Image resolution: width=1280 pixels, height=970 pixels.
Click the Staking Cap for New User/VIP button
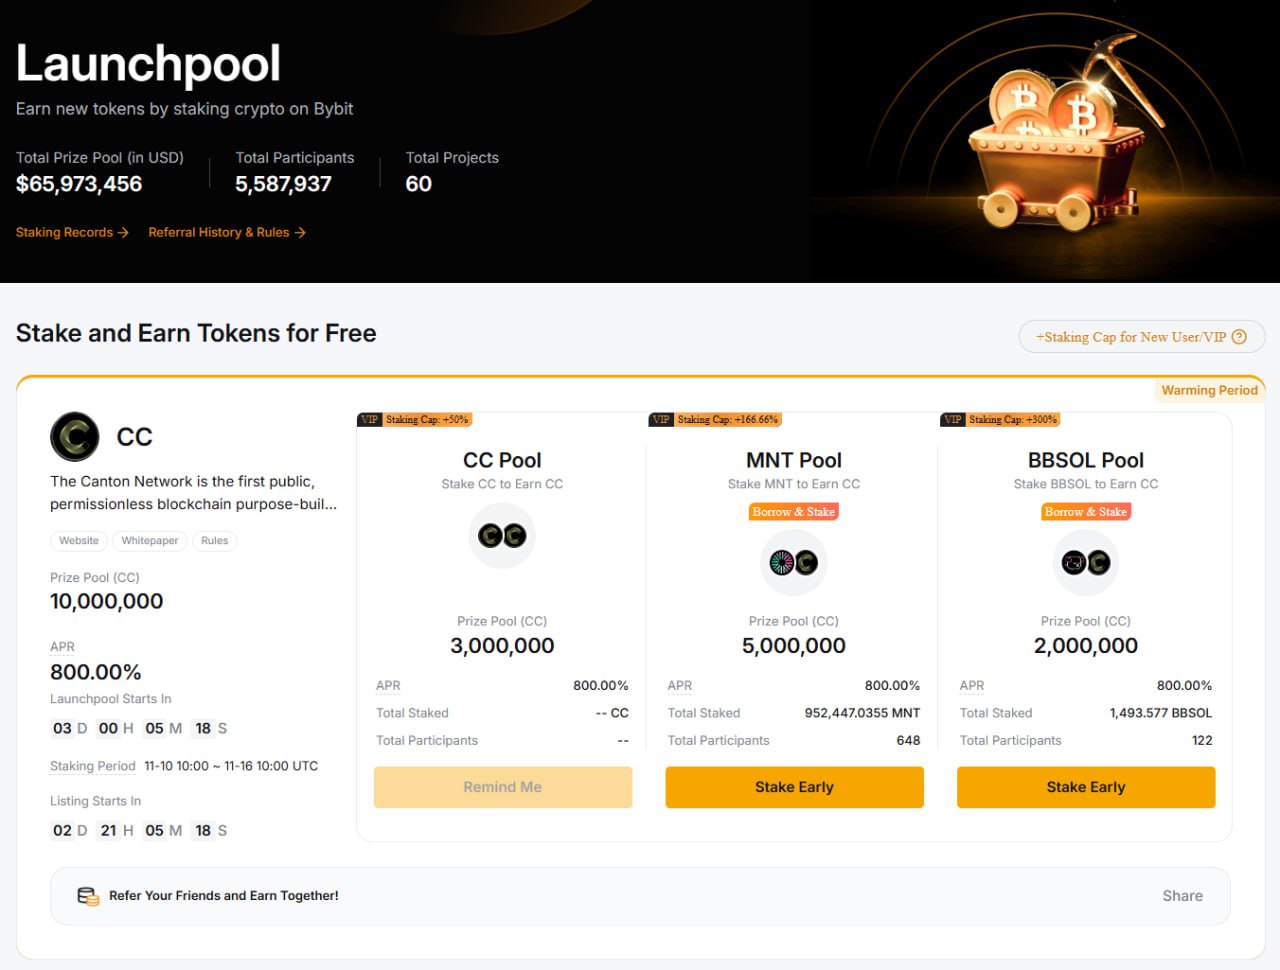pos(1131,337)
